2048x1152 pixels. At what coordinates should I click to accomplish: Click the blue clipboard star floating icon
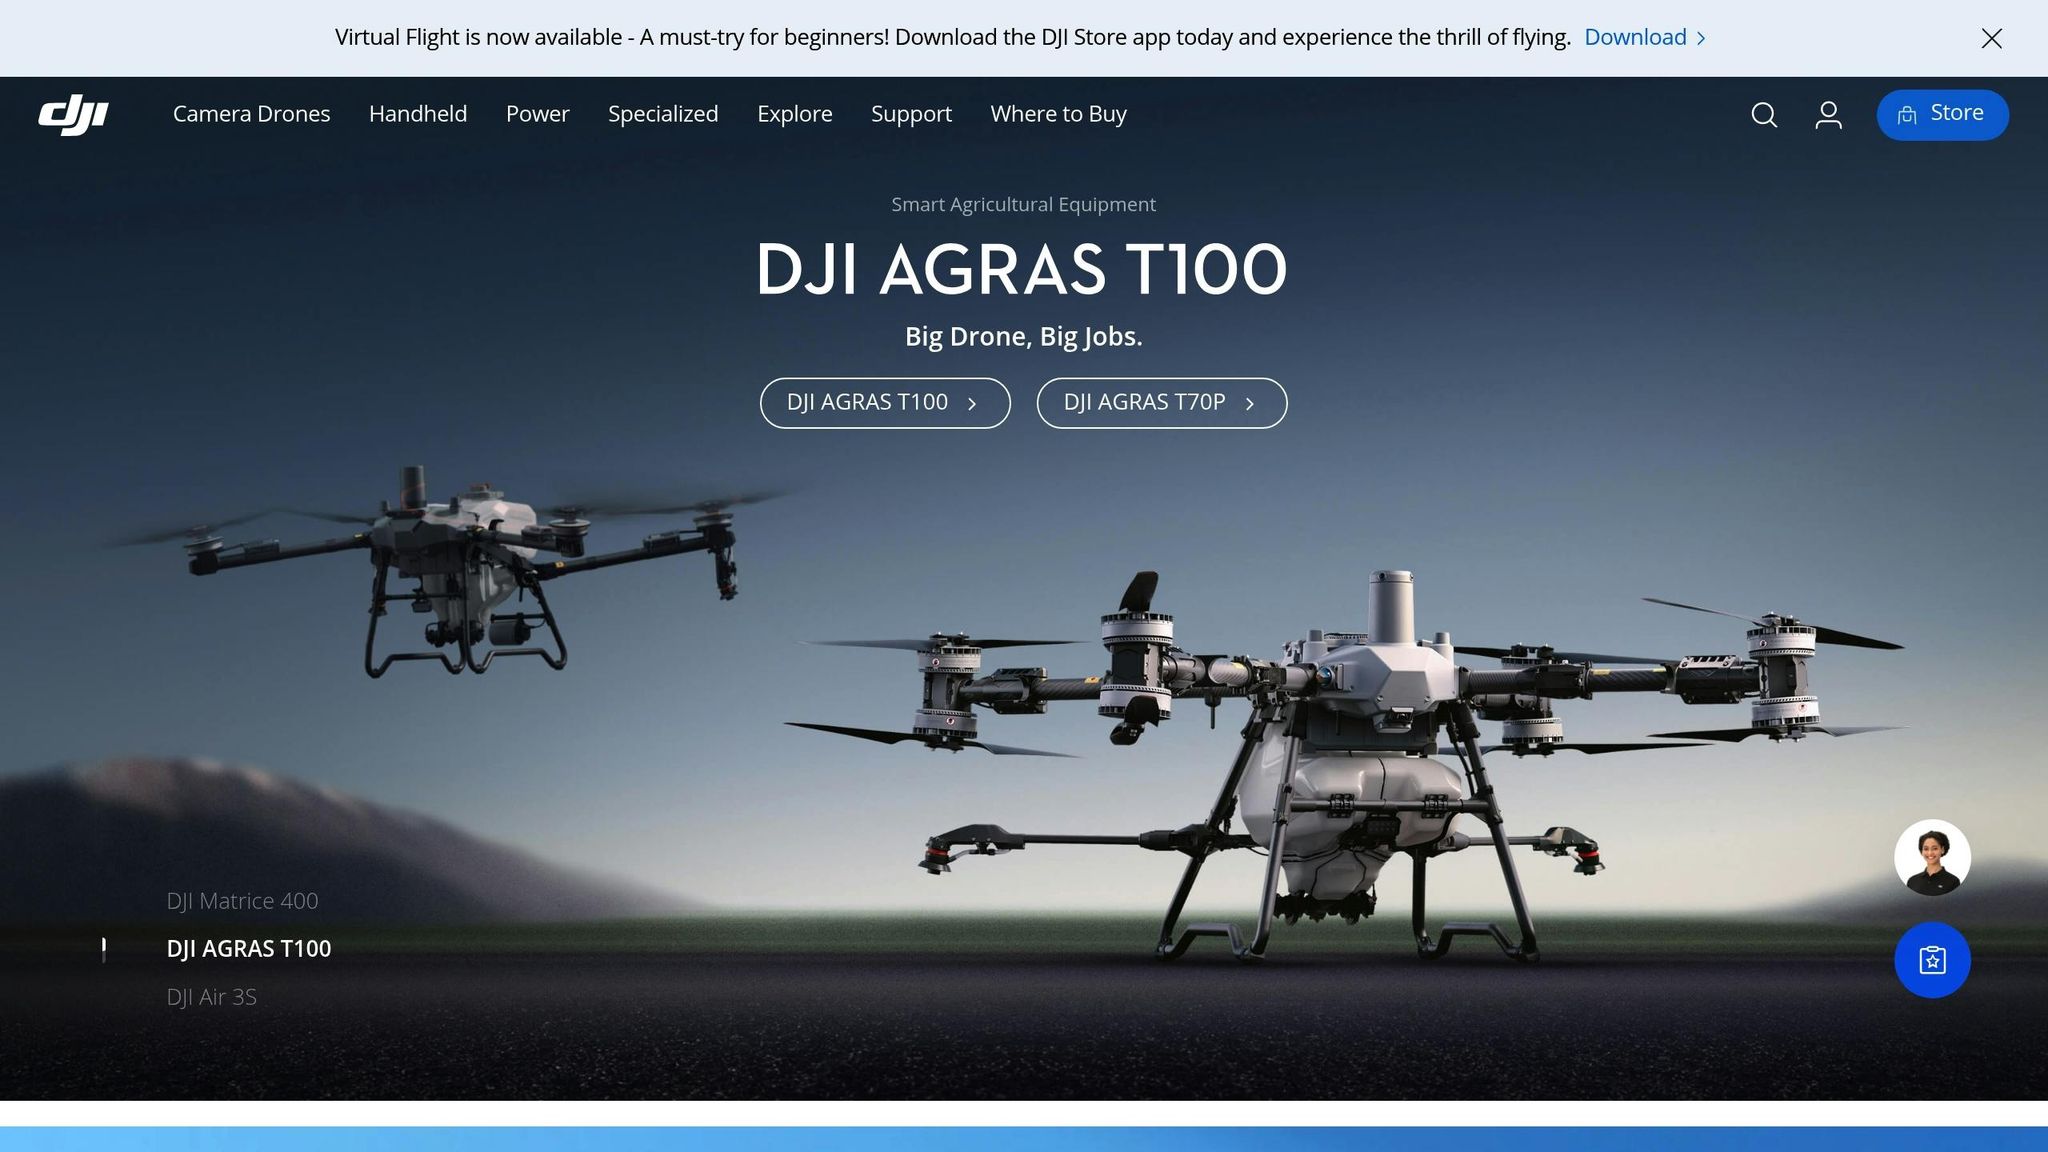click(x=1932, y=960)
